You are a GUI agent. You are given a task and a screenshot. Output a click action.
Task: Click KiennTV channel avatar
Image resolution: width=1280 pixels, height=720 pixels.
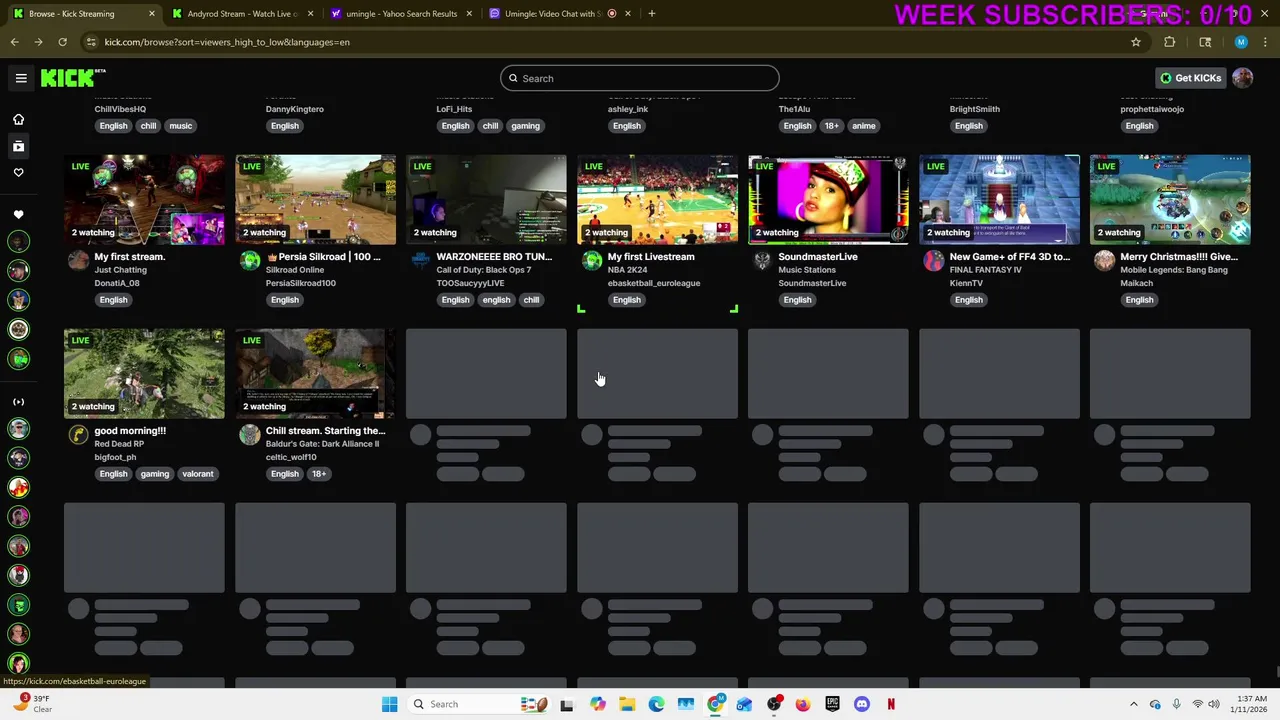pos(933,261)
